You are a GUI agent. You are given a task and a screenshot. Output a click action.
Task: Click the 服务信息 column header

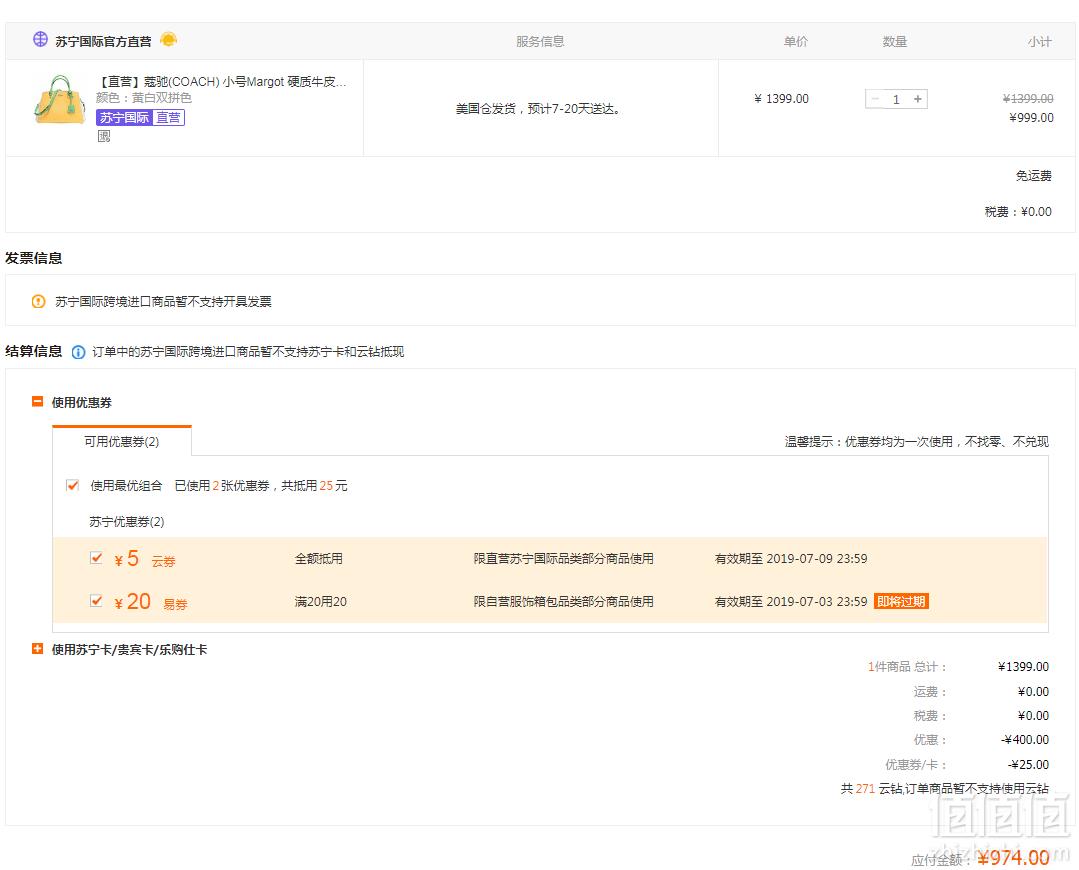[x=540, y=41]
